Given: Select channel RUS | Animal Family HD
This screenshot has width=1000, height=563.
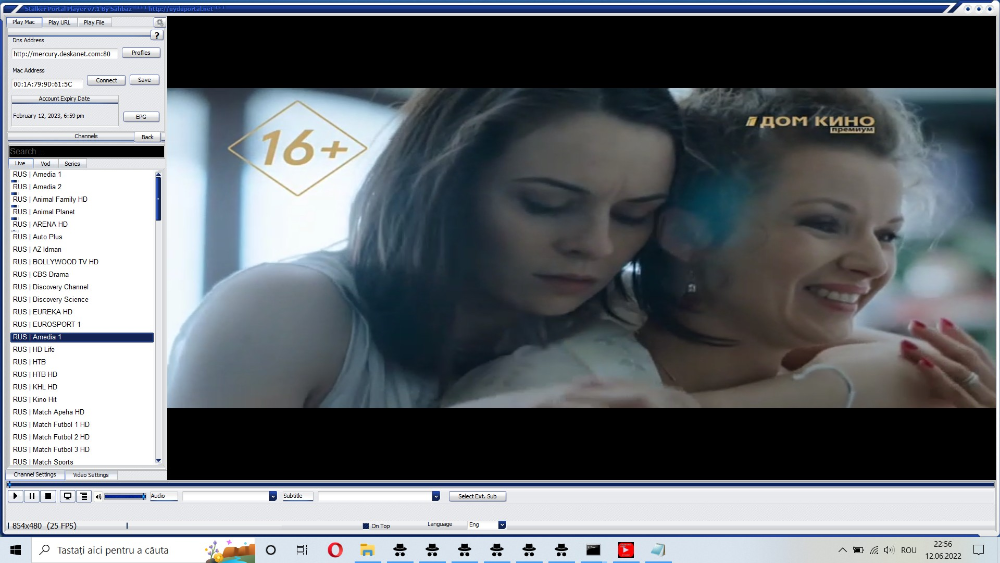Looking at the screenshot, I should point(82,200).
